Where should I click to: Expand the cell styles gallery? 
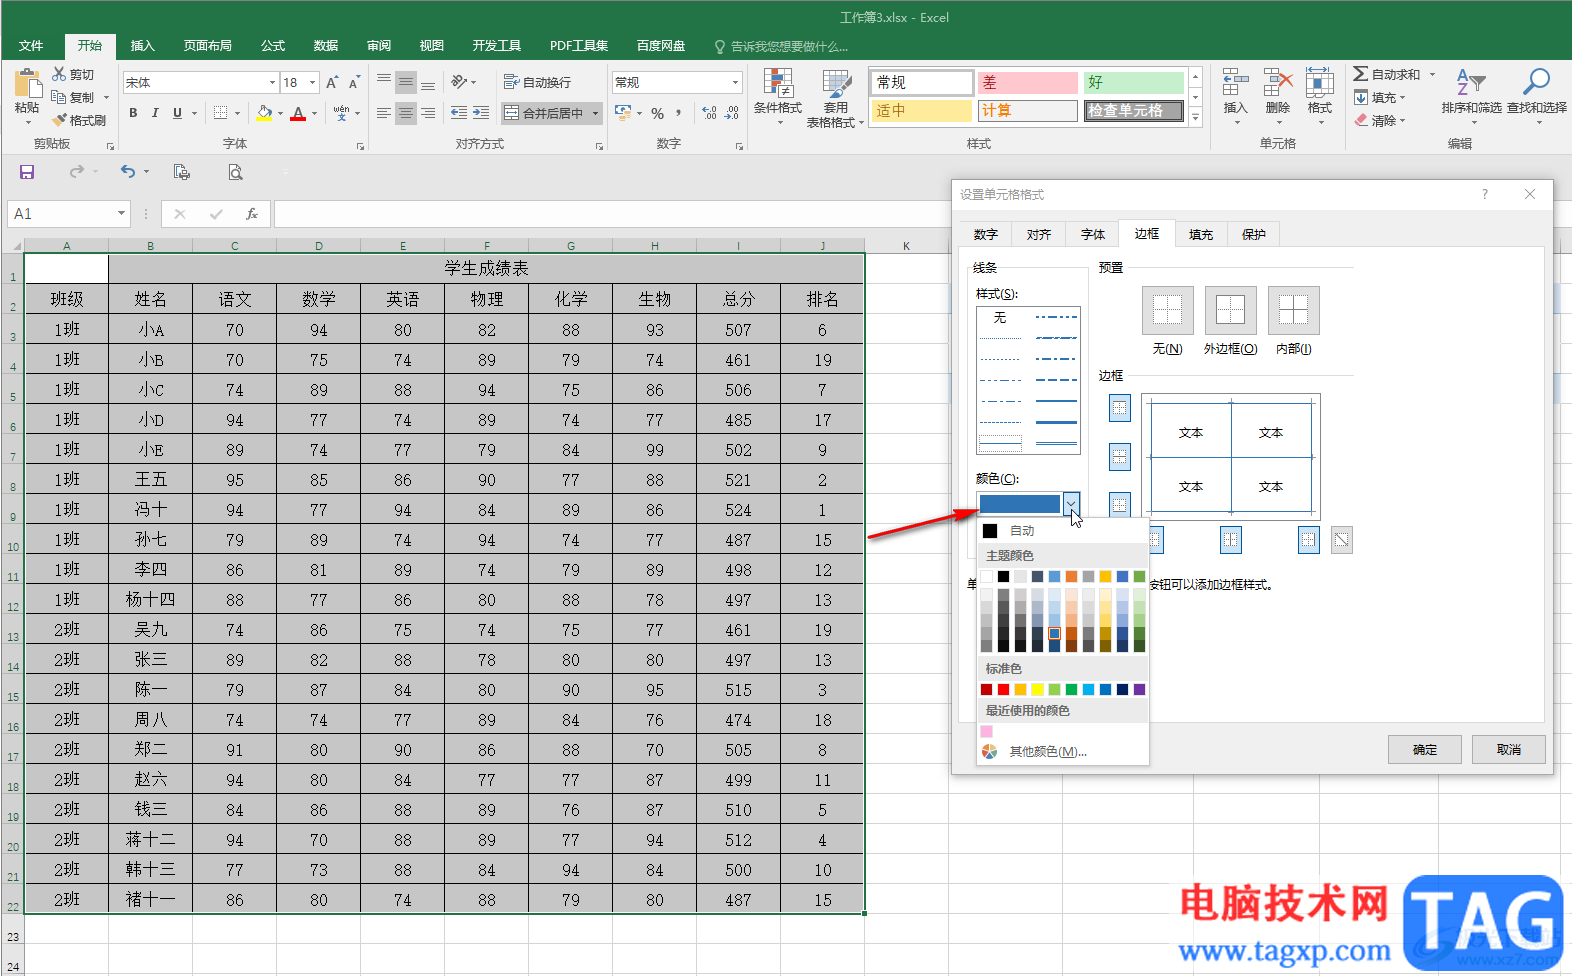coord(1195,117)
